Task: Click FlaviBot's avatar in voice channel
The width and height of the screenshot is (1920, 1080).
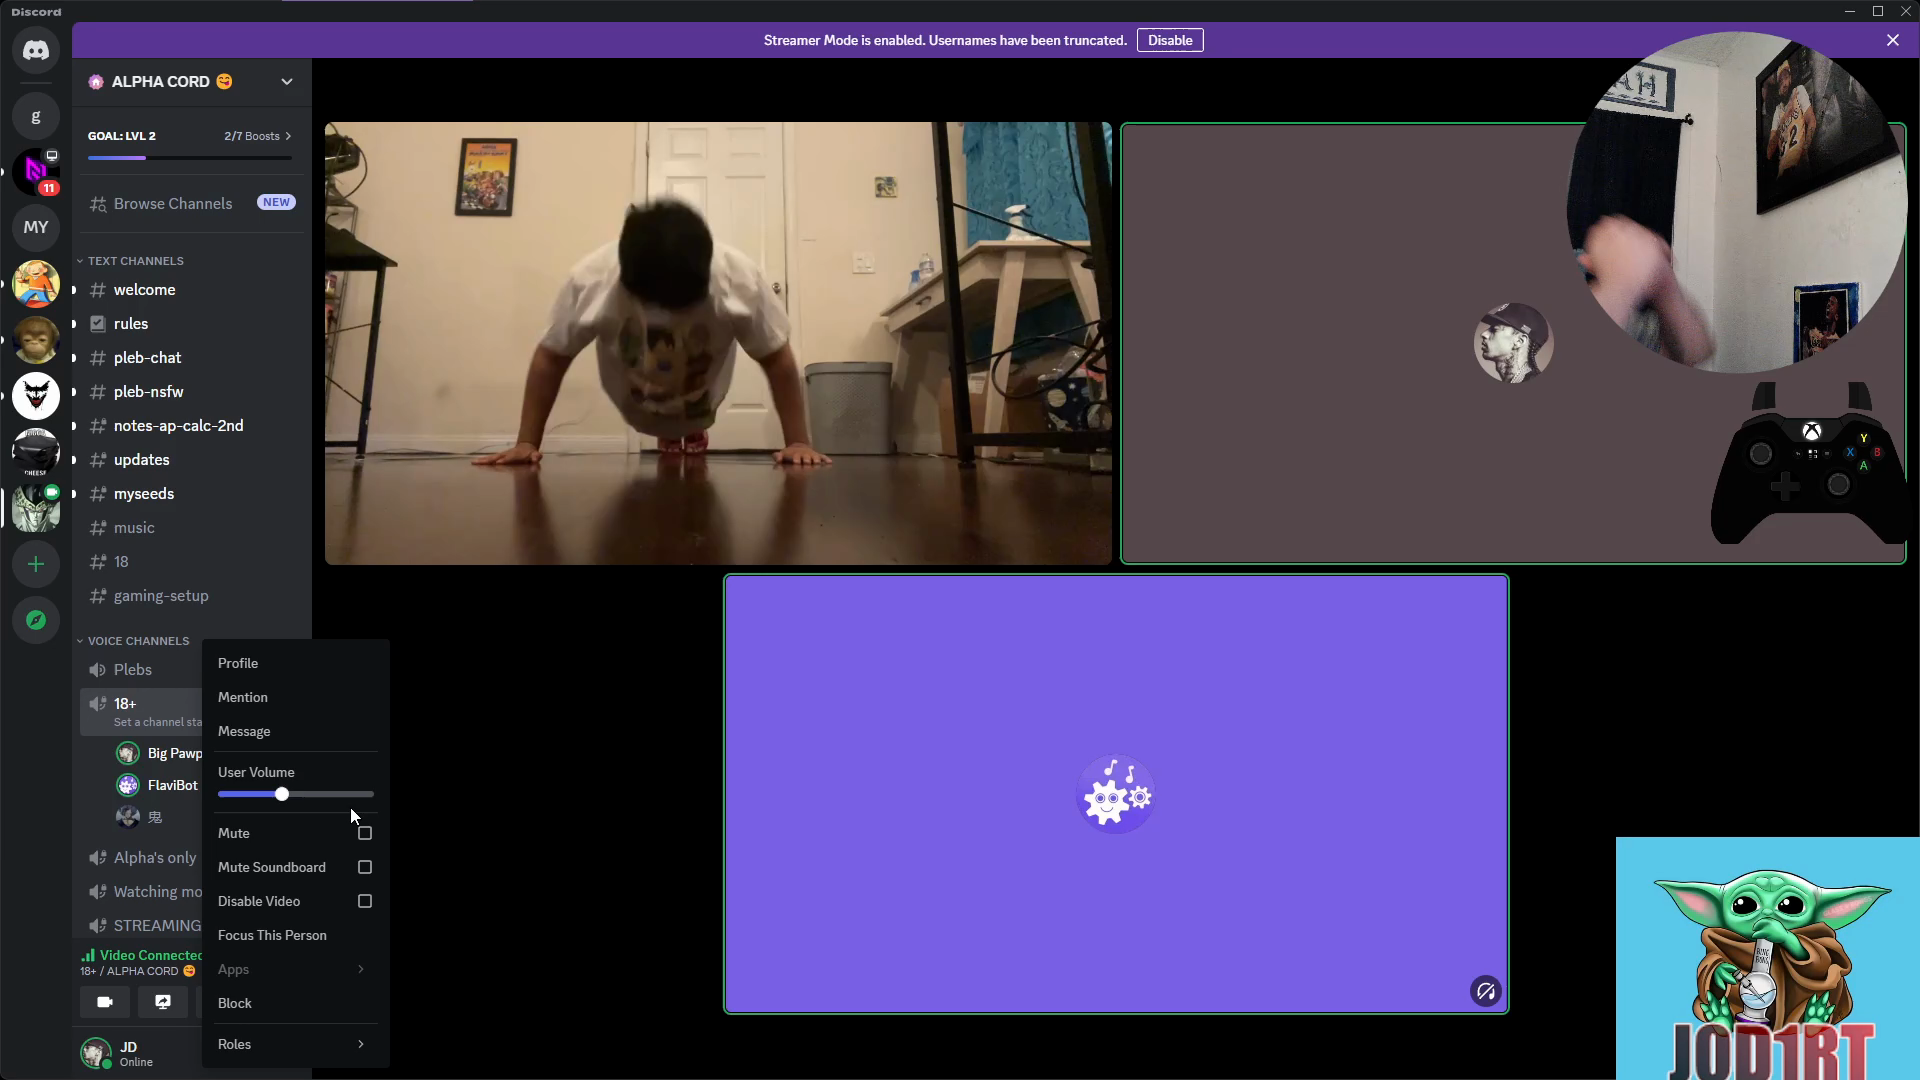Action: [128, 785]
